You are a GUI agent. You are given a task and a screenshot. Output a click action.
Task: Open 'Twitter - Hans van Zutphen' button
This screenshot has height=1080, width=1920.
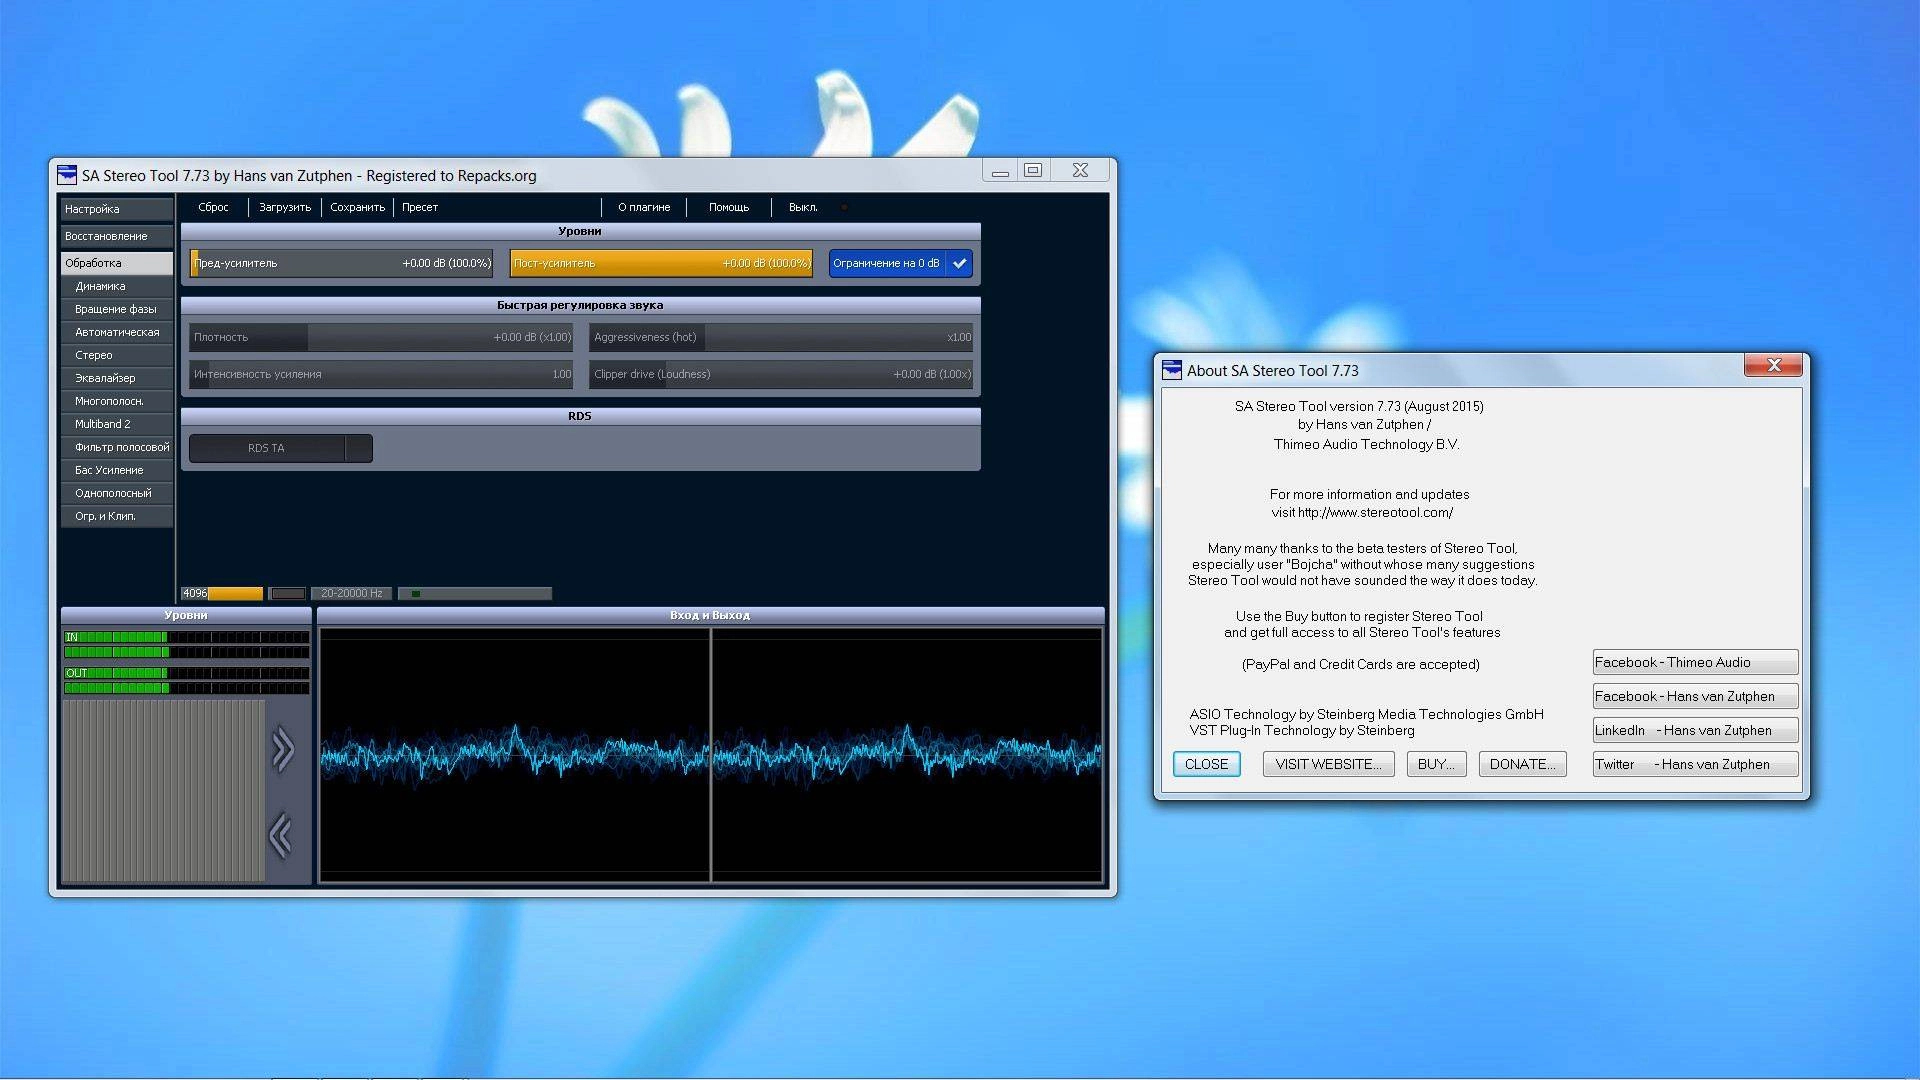coord(1695,764)
